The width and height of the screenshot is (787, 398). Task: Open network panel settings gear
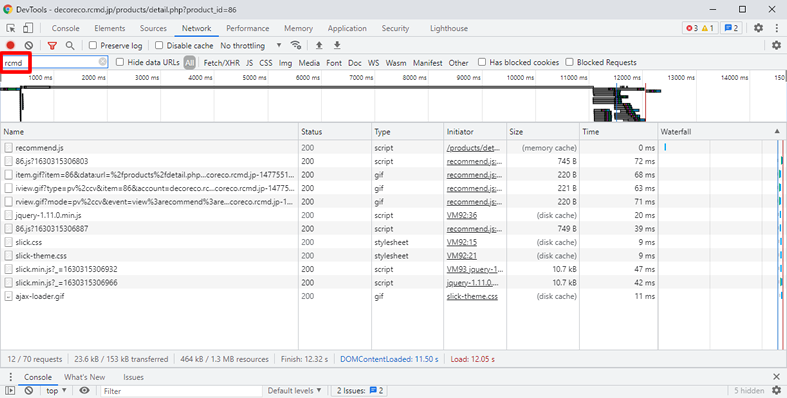(776, 45)
